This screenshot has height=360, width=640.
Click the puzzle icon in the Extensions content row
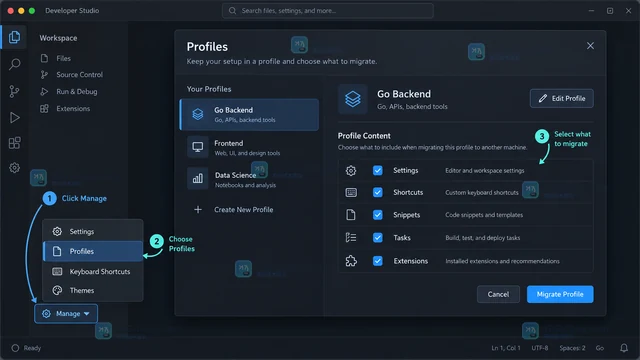coord(351,261)
